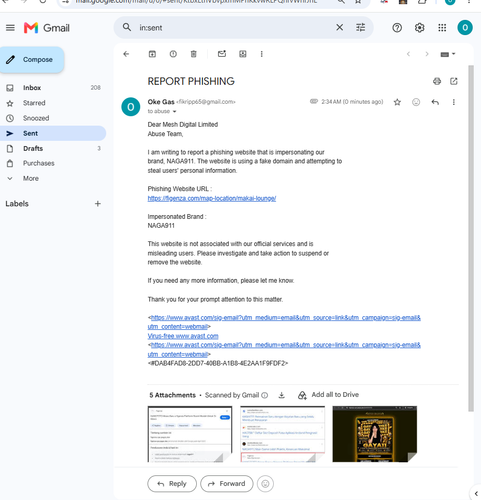Image resolution: width=481 pixels, height=500 pixels.
Task: Show search options filter icon
Action: [360, 27]
